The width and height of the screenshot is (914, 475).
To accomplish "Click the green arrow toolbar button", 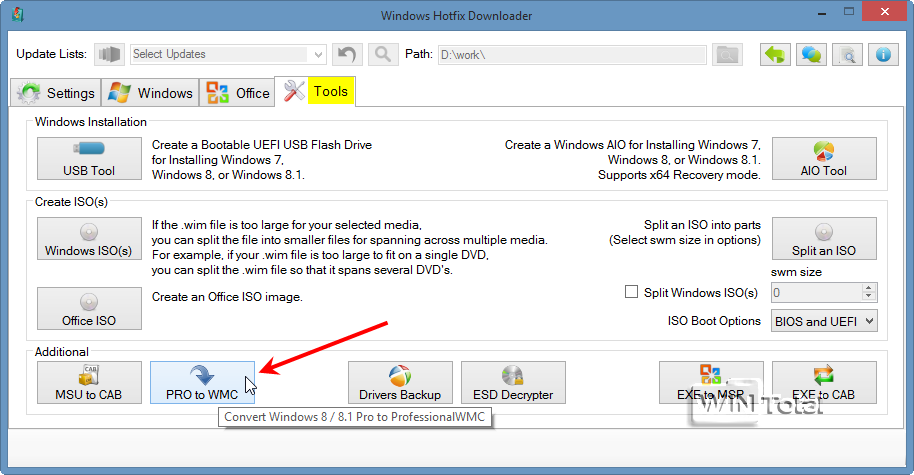I will coord(775,55).
